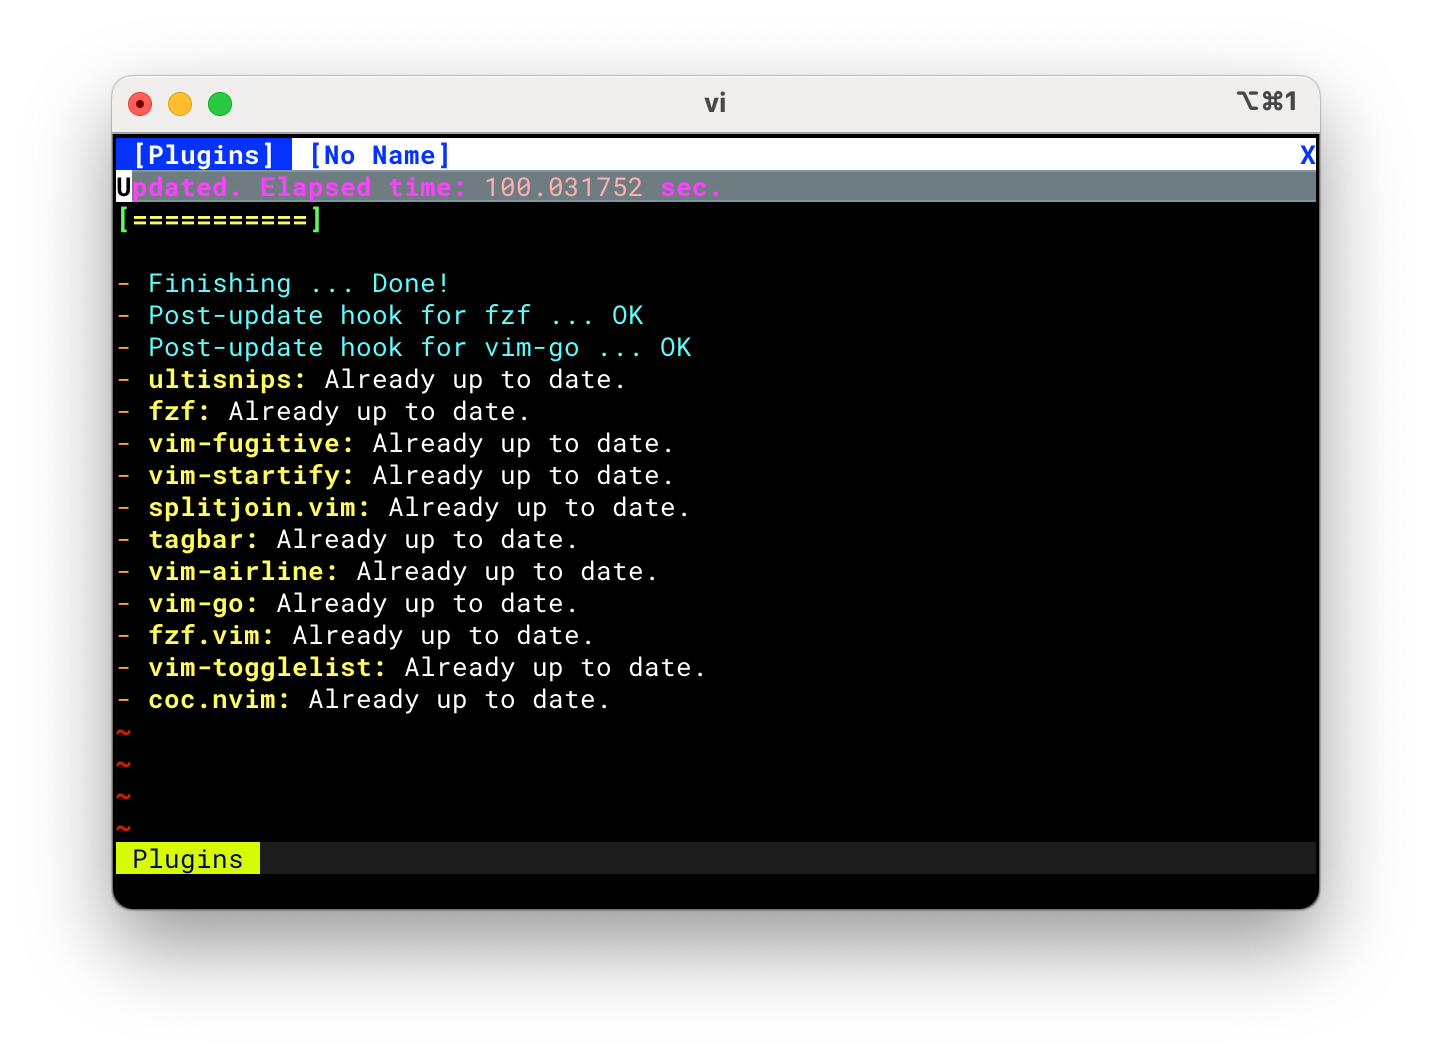Close tab with the X button
1432x1058 pixels.
coord(1307,155)
